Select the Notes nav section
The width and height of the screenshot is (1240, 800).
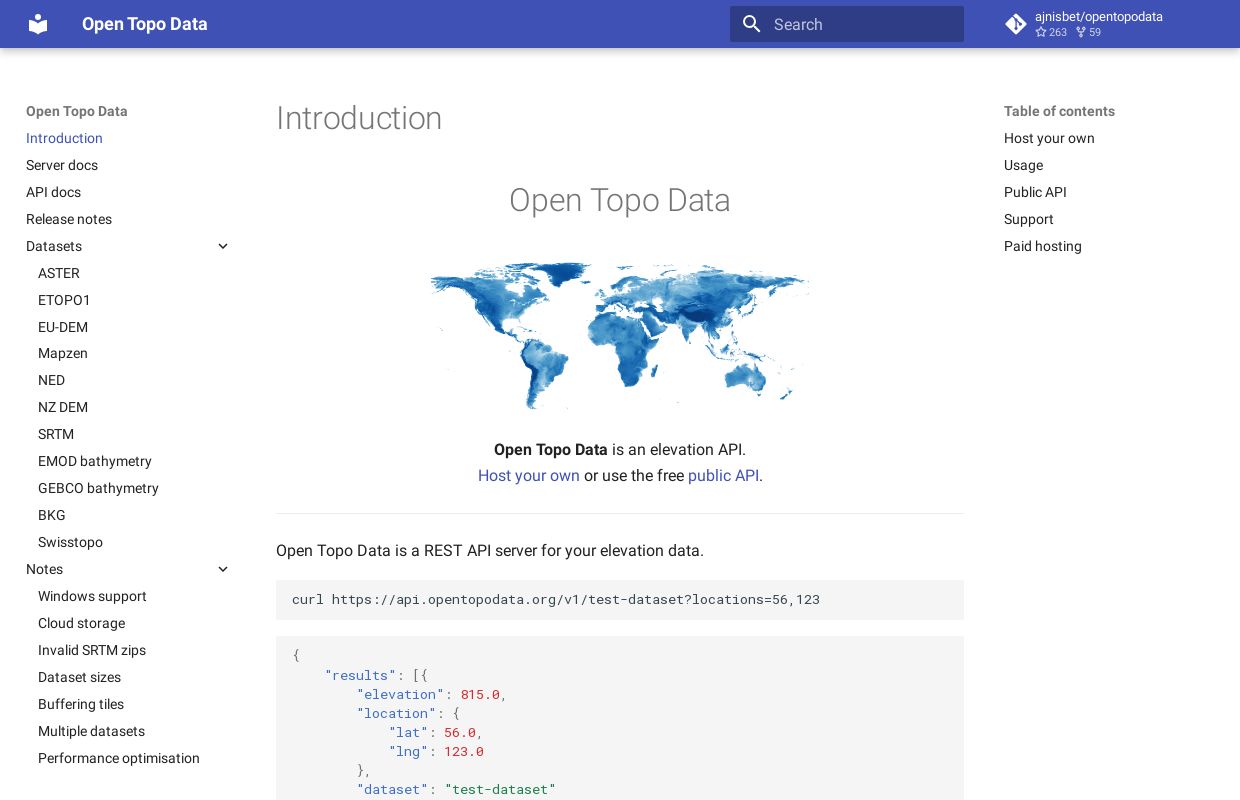(x=44, y=569)
